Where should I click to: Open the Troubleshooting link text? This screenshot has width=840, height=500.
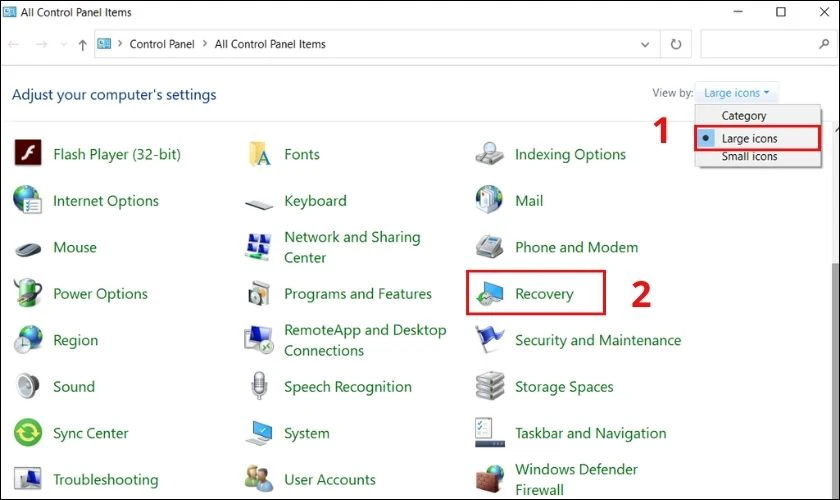[106, 480]
